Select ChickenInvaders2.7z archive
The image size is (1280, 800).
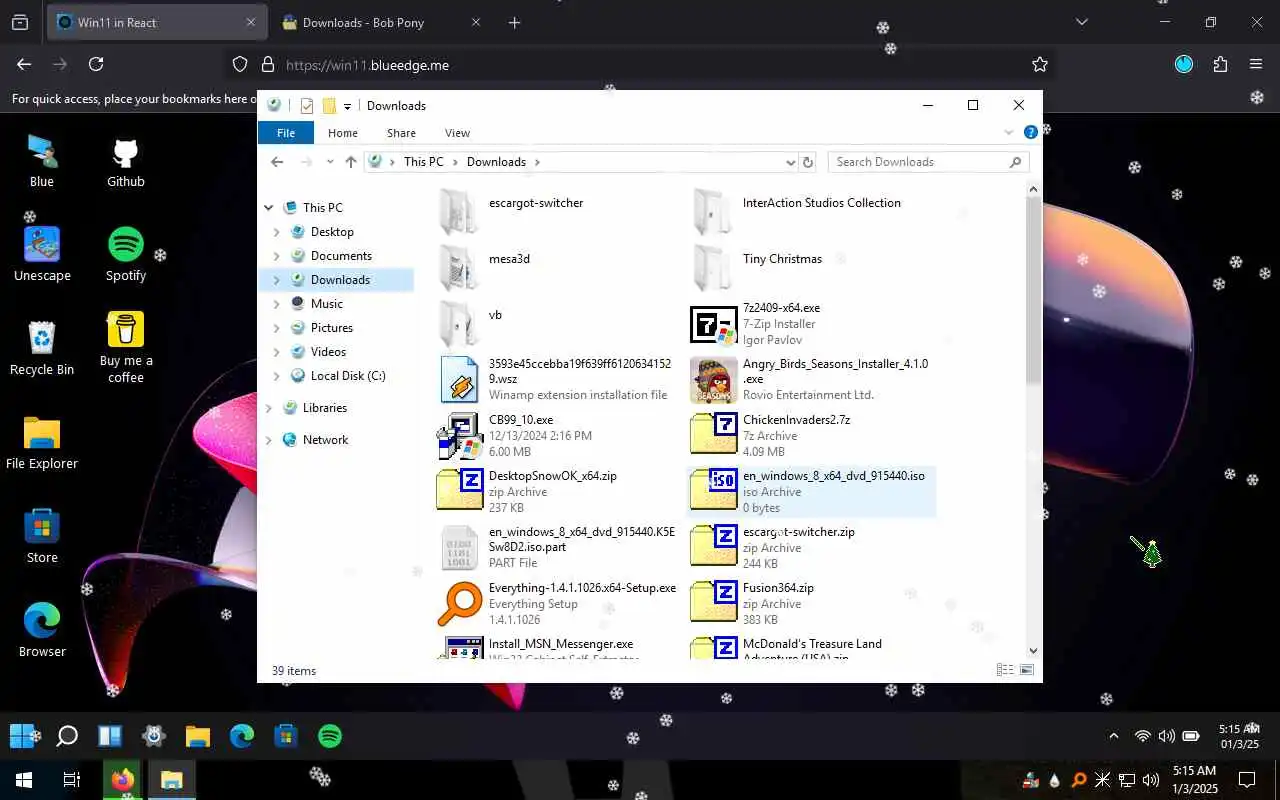pos(811,436)
